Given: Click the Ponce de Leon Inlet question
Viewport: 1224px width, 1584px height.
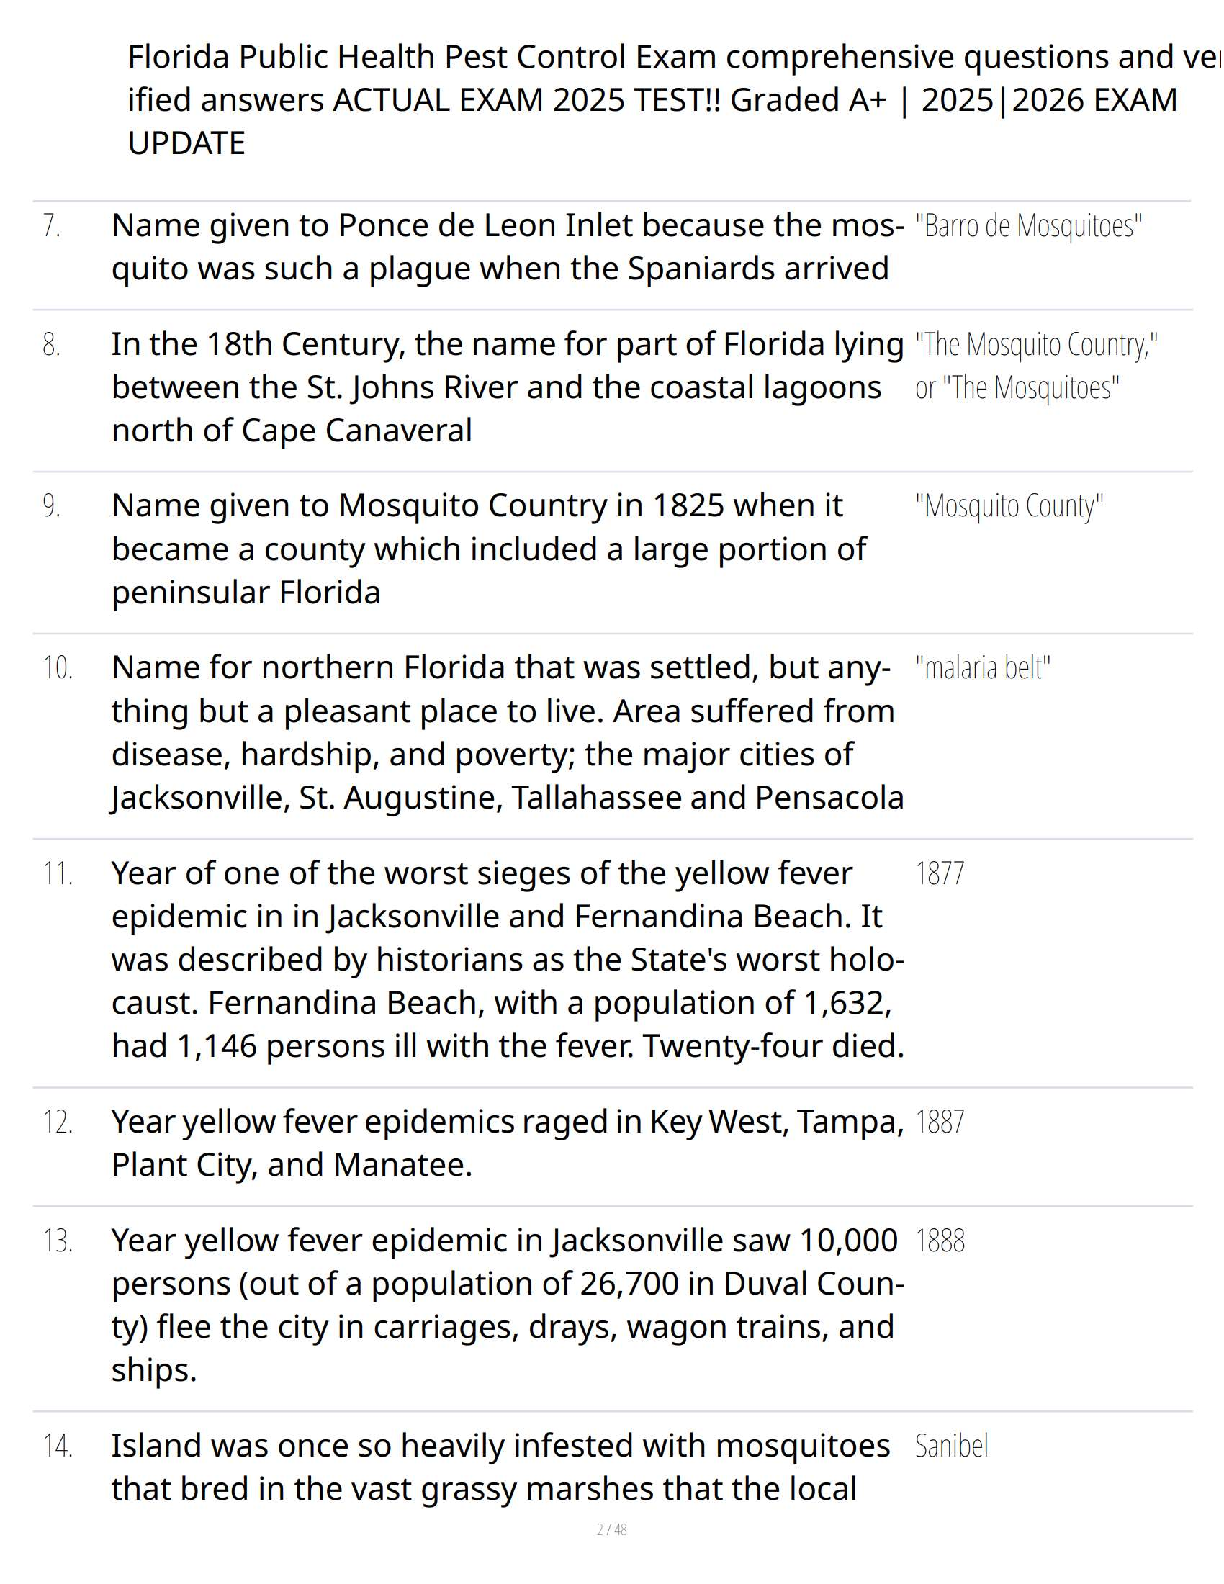Looking at the screenshot, I should coord(507,247).
